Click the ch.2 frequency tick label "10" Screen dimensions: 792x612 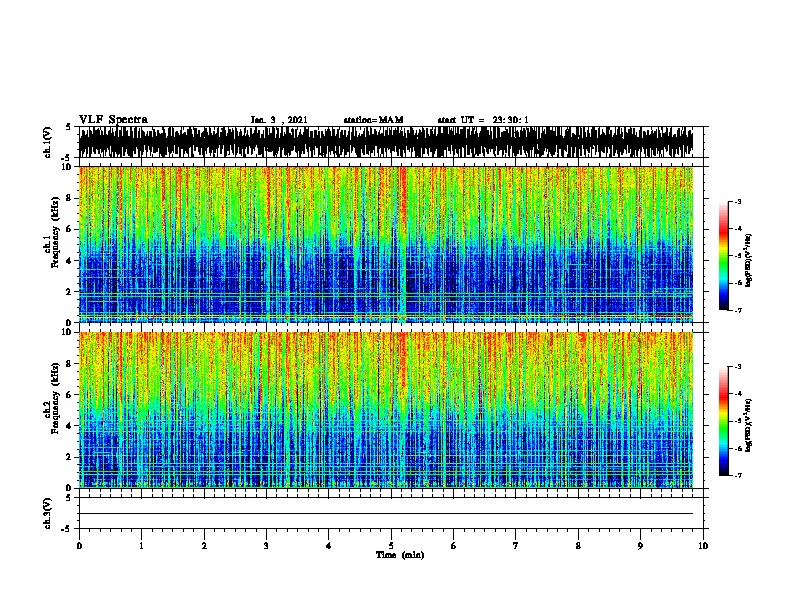tap(68, 332)
